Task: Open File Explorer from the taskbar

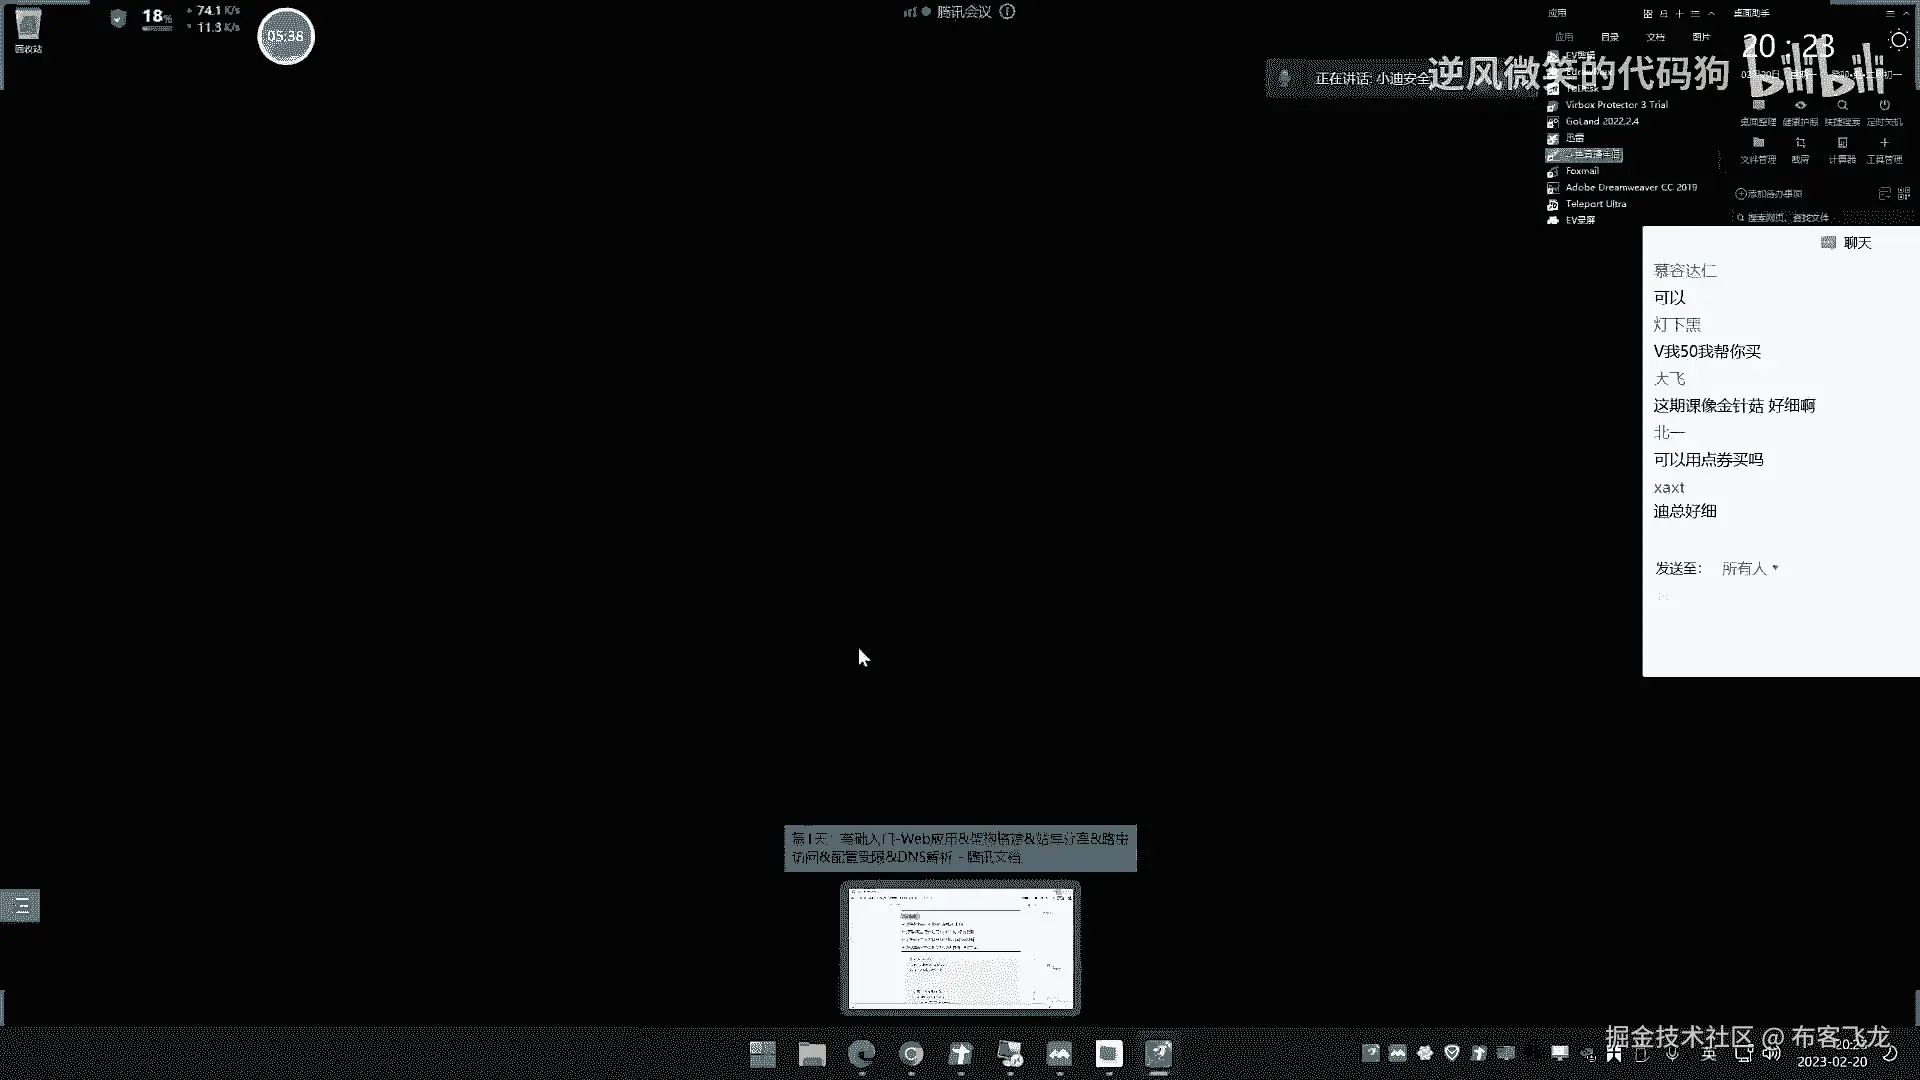Action: pyautogui.click(x=812, y=1054)
